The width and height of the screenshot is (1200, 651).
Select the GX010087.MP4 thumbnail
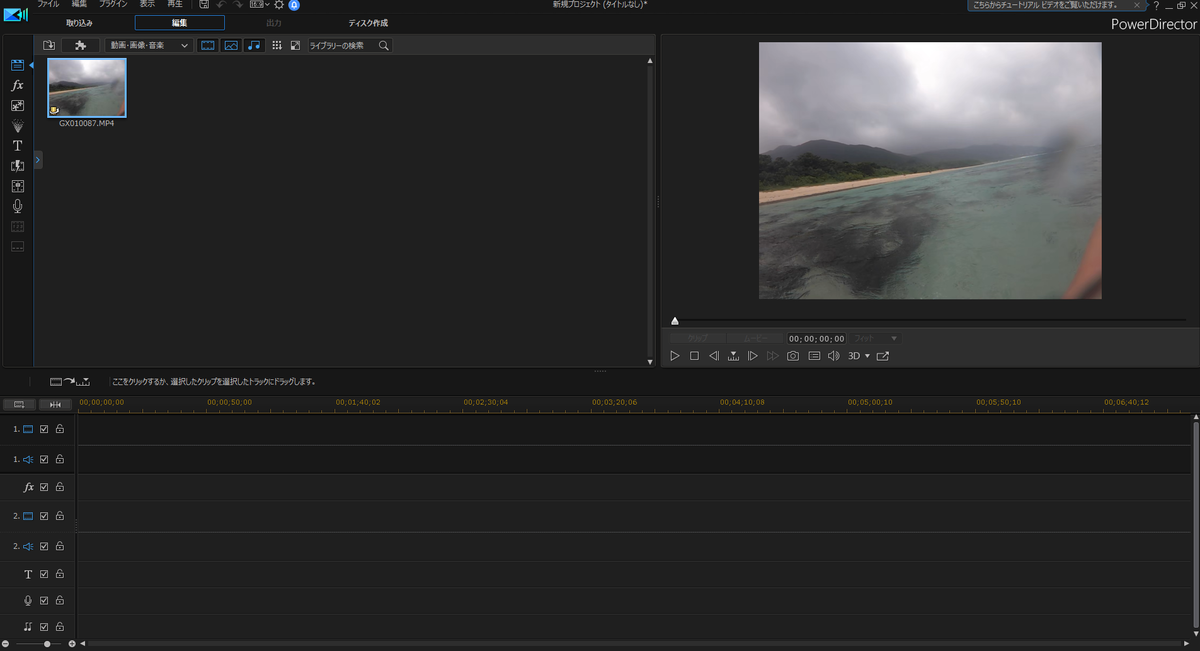pos(86,87)
